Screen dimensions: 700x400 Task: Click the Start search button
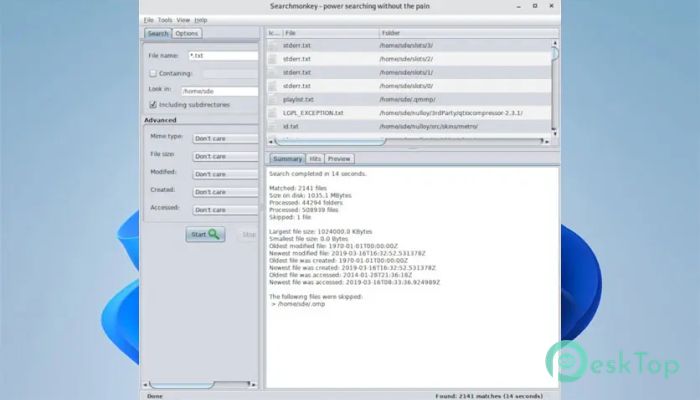click(x=205, y=234)
